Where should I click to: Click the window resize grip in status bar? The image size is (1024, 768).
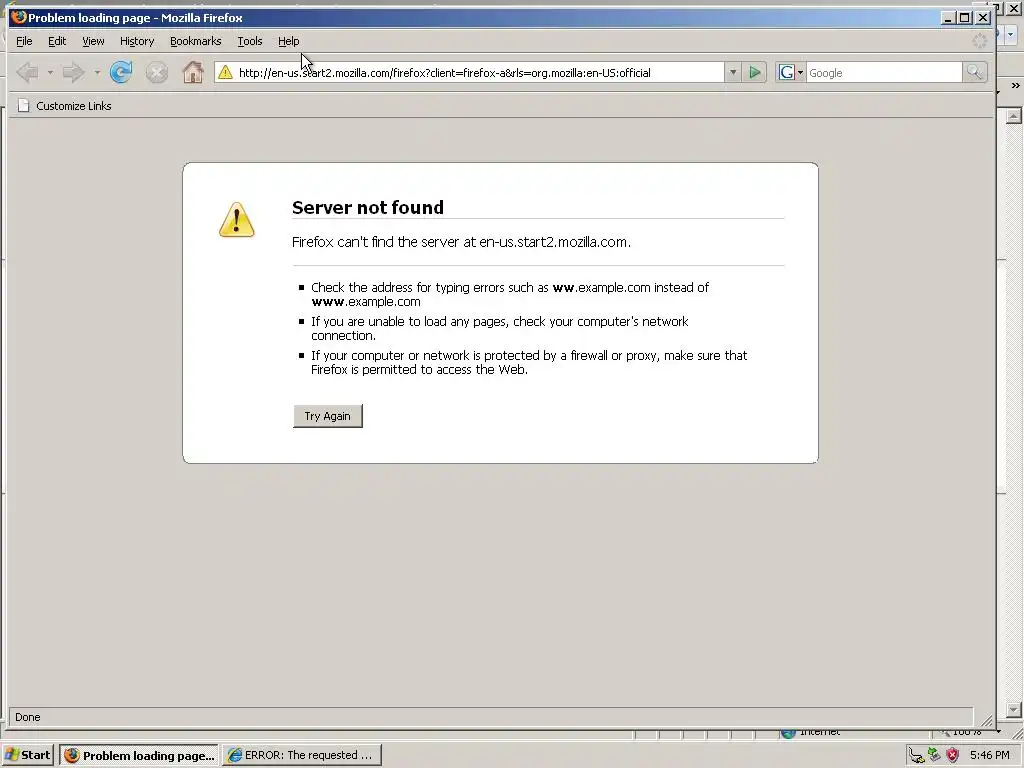pyautogui.click(x=986, y=720)
